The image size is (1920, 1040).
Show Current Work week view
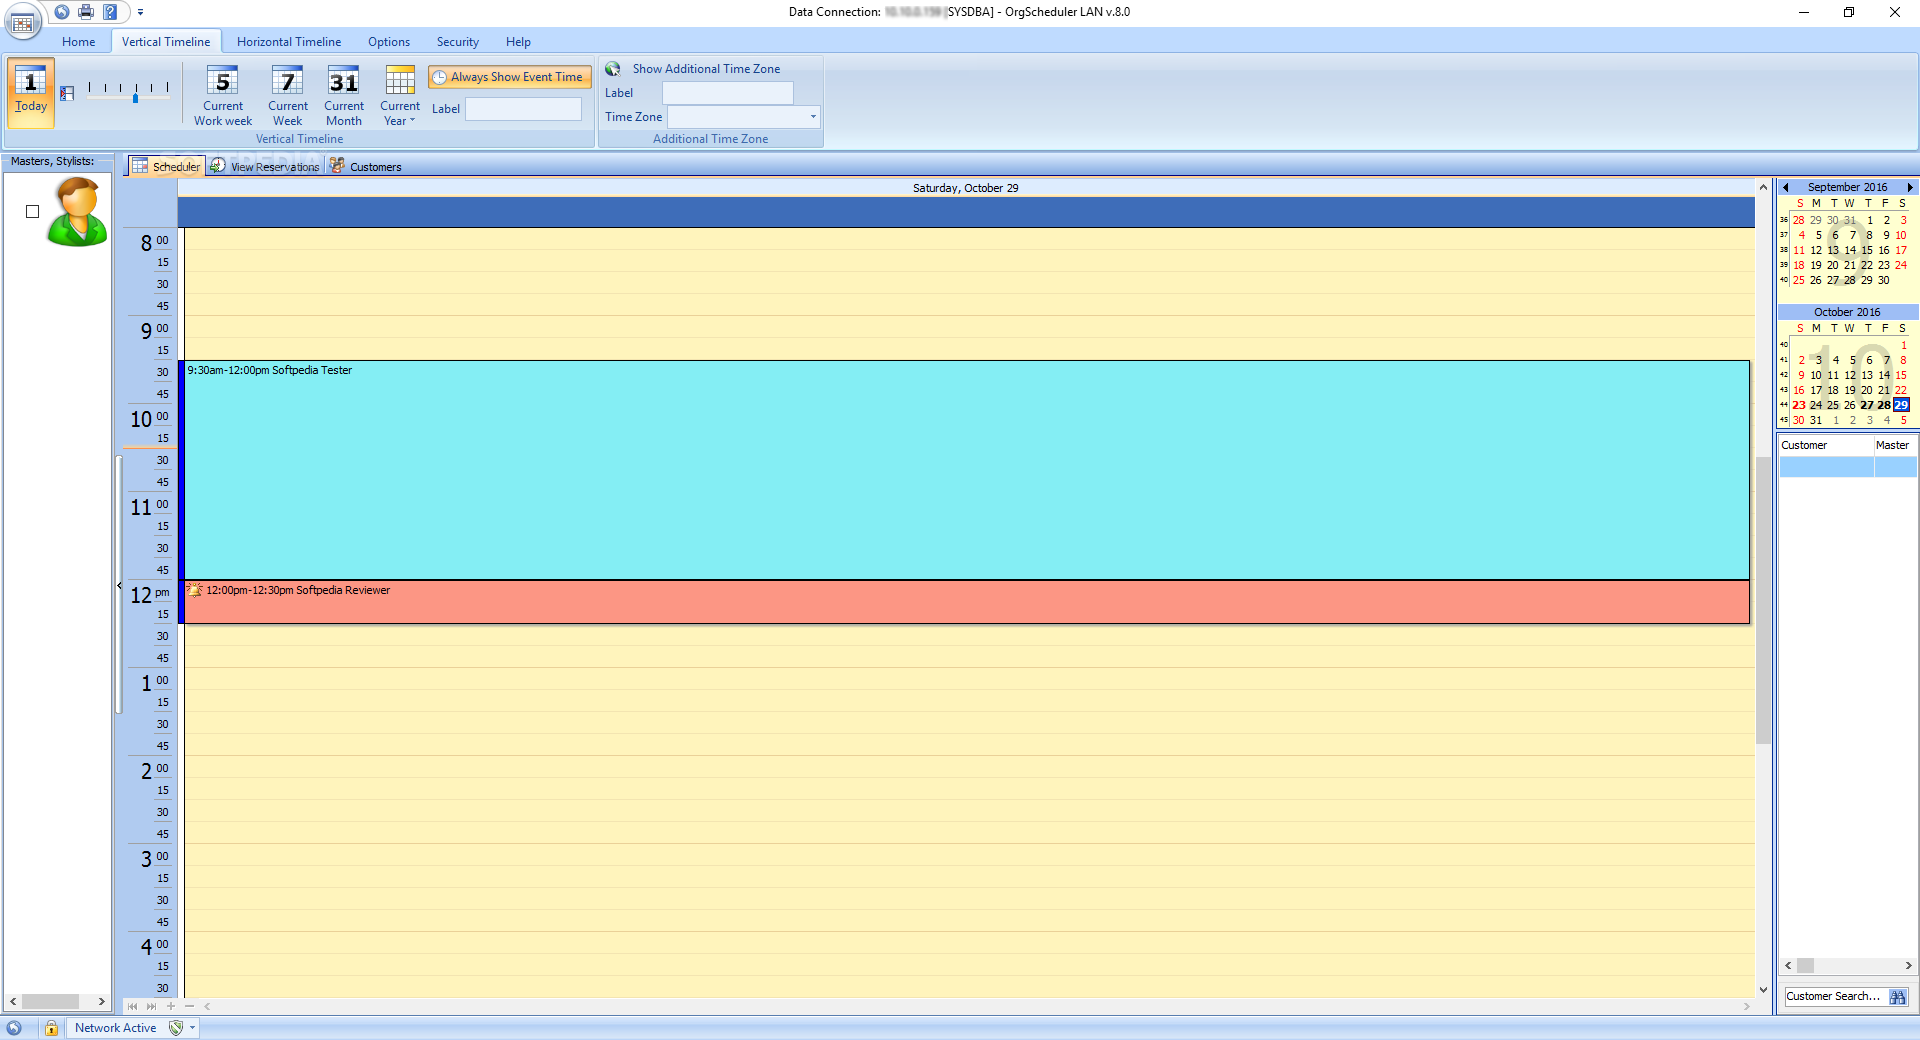point(223,96)
